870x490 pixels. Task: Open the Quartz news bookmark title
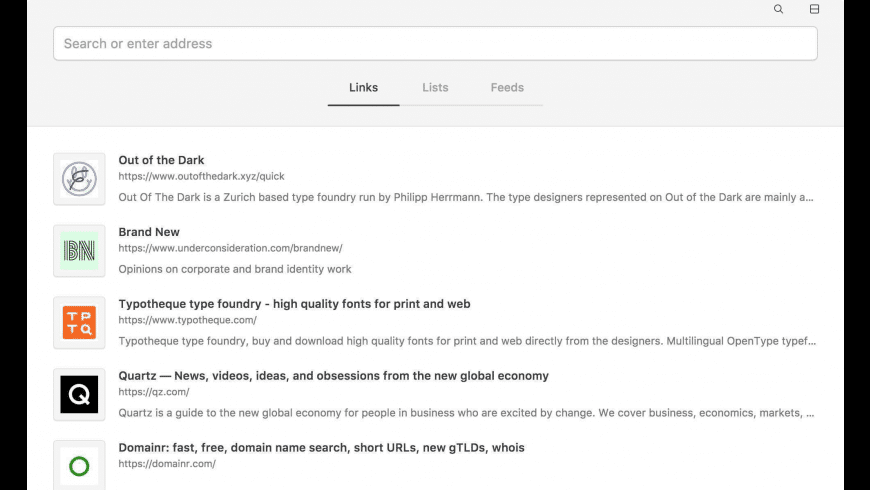333,376
